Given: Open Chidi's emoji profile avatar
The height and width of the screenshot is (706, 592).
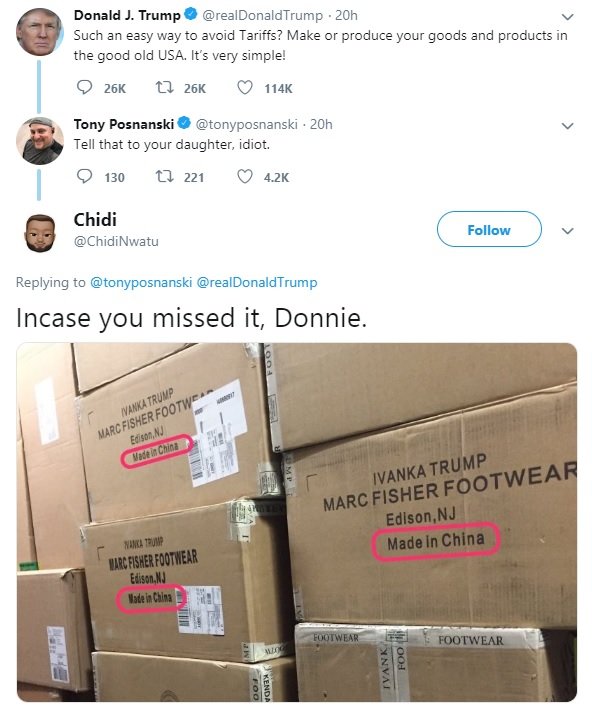Looking at the screenshot, I should (40, 232).
